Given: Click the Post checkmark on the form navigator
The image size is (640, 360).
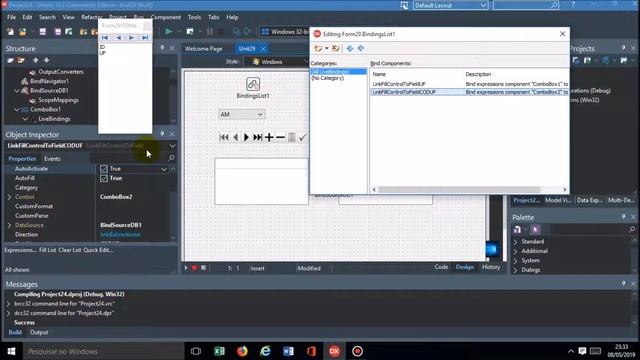Looking at the screenshot, I should tap(302, 138).
